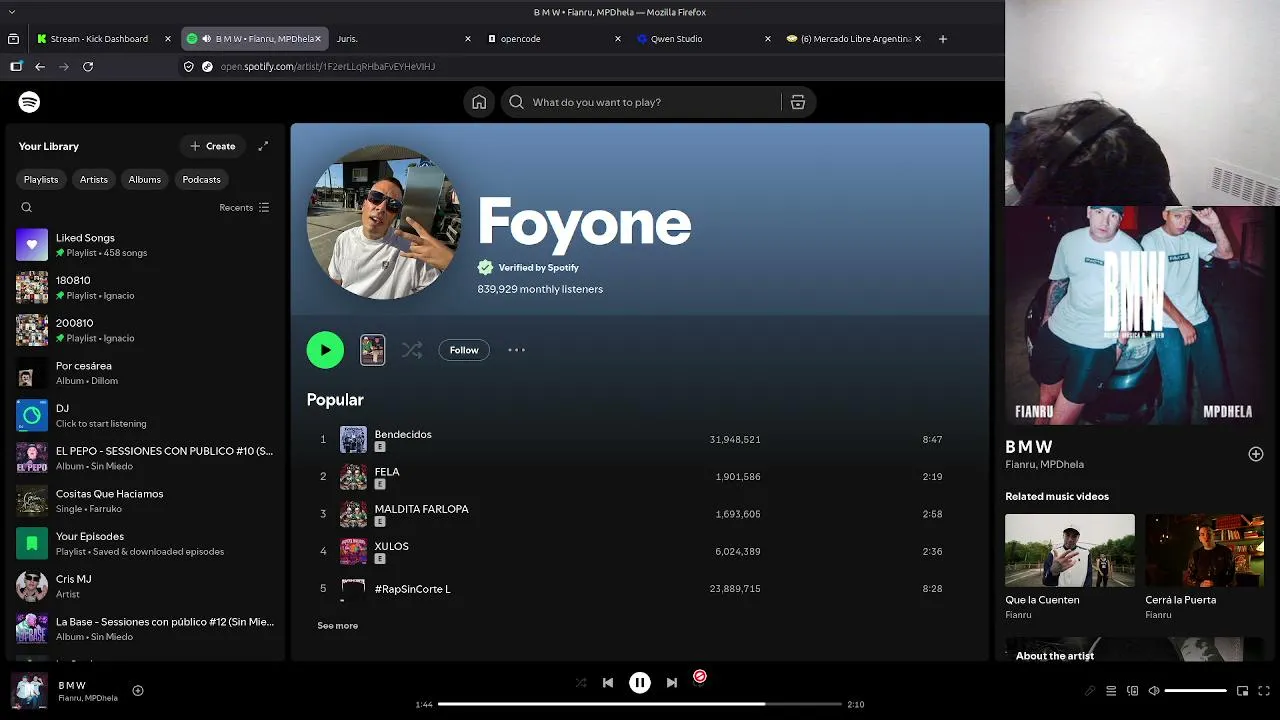This screenshot has height=720, width=1280.
Task: Mute the volume speaker icon
Action: [x=1154, y=691]
